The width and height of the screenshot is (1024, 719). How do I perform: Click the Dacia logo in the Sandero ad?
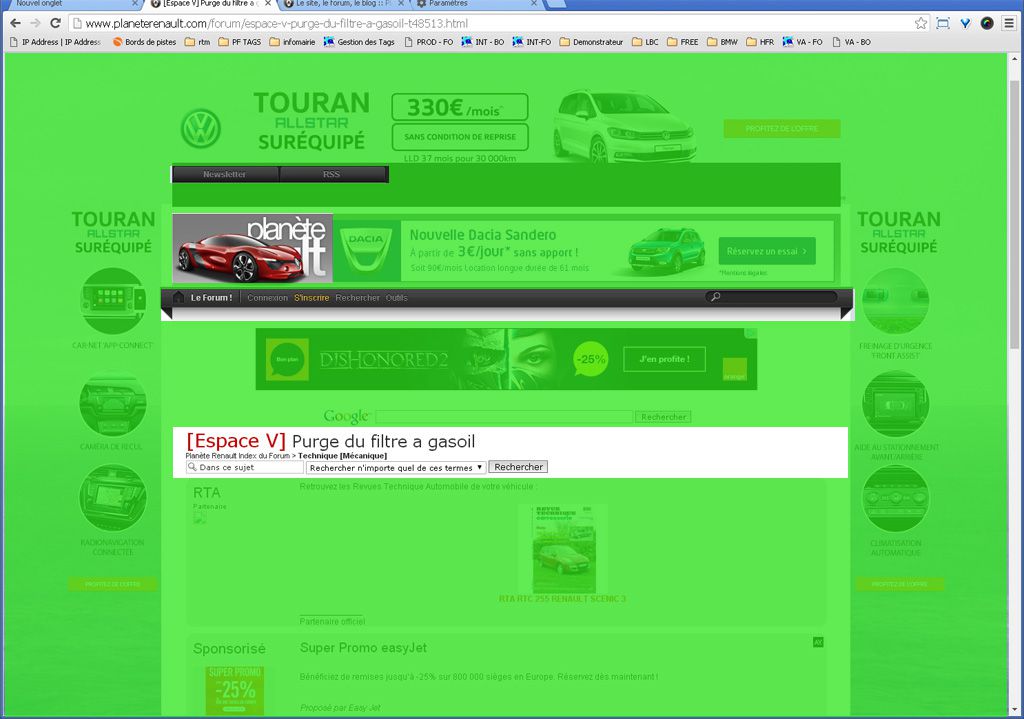tap(366, 251)
